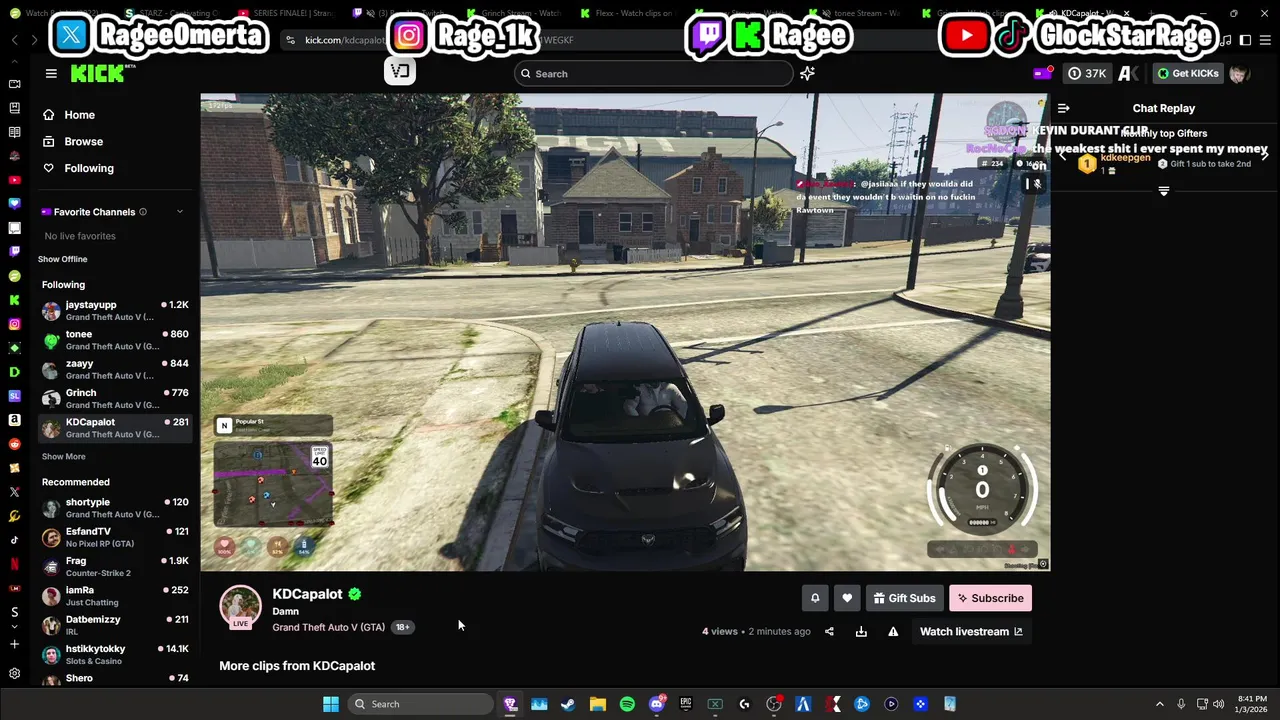Viewport: 1280px width, 720px height.
Task: Open EsfandTV recommended channel
Action: [115, 537]
